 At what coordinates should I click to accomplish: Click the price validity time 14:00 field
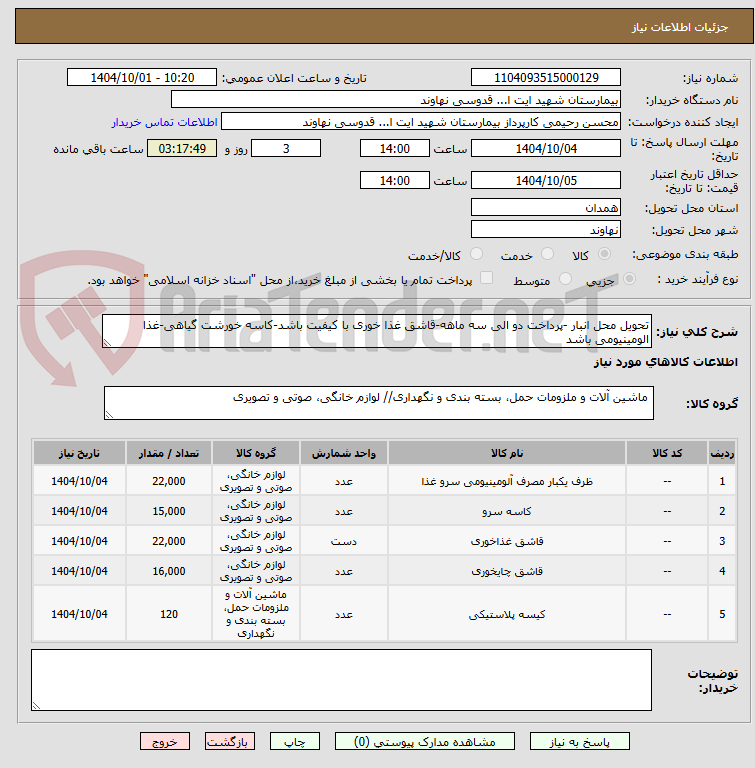pos(394,180)
